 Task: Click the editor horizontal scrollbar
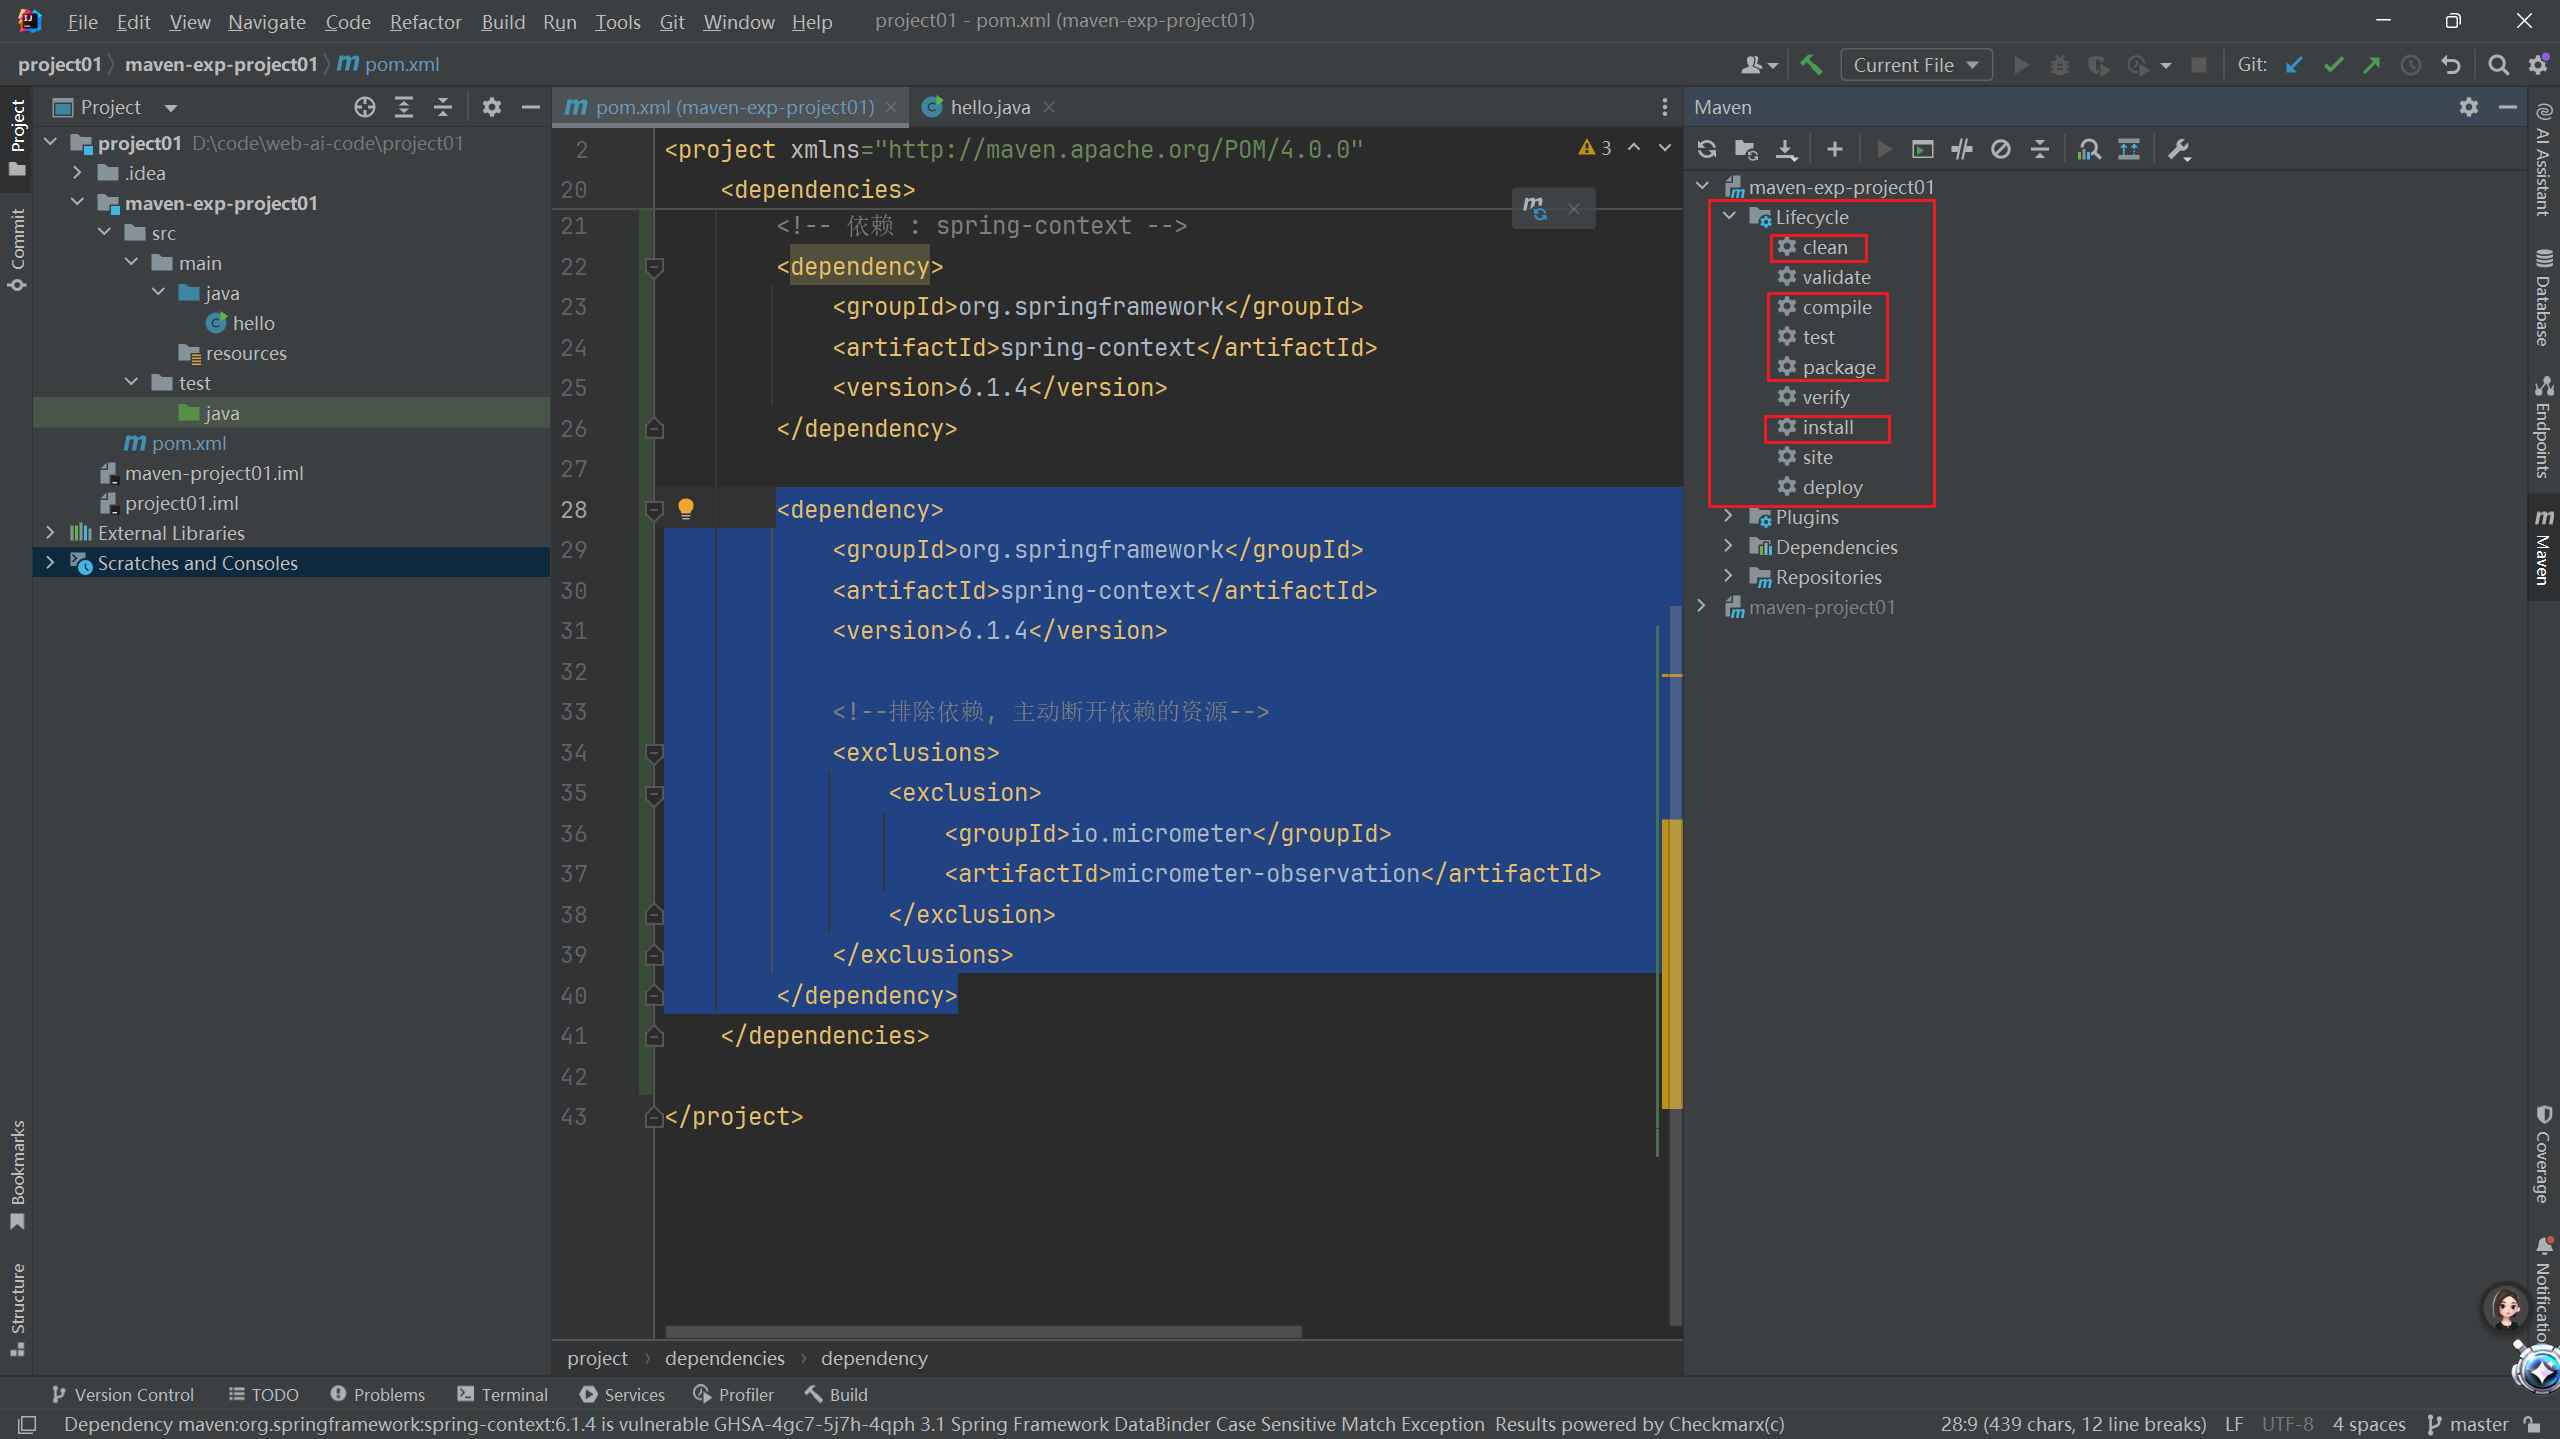pyautogui.click(x=983, y=1332)
